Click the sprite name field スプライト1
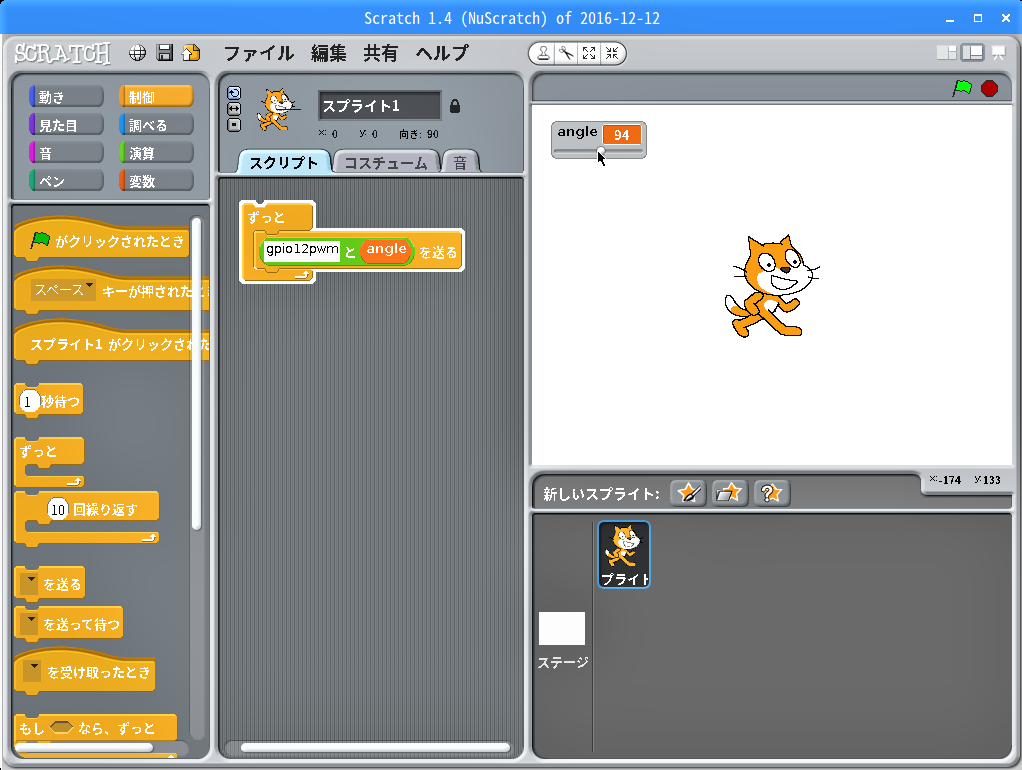Viewport: 1022px width, 770px height. [379, 106]
